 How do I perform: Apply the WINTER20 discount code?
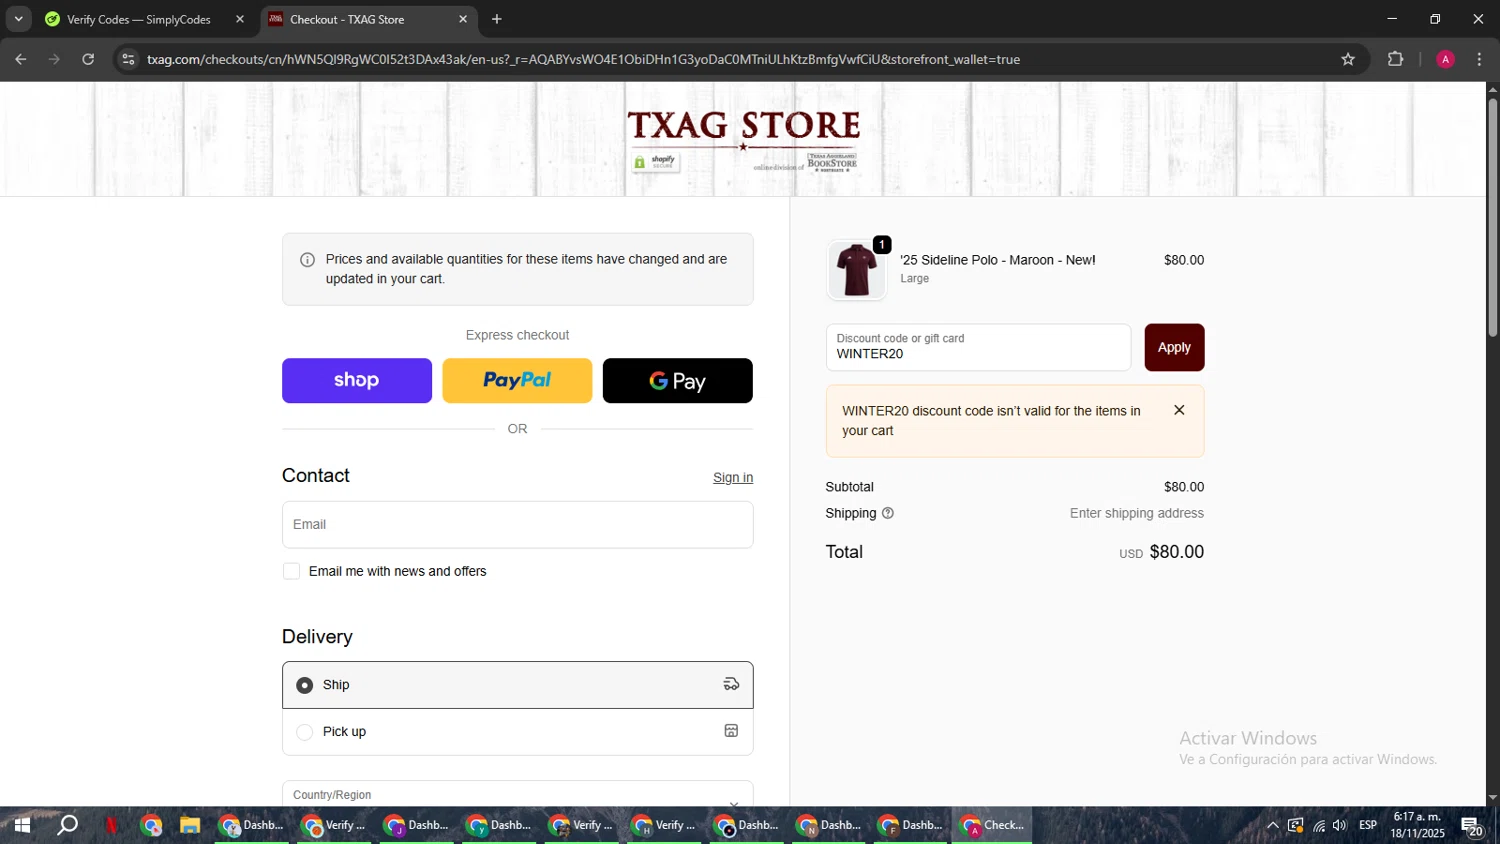point(1174,347)
